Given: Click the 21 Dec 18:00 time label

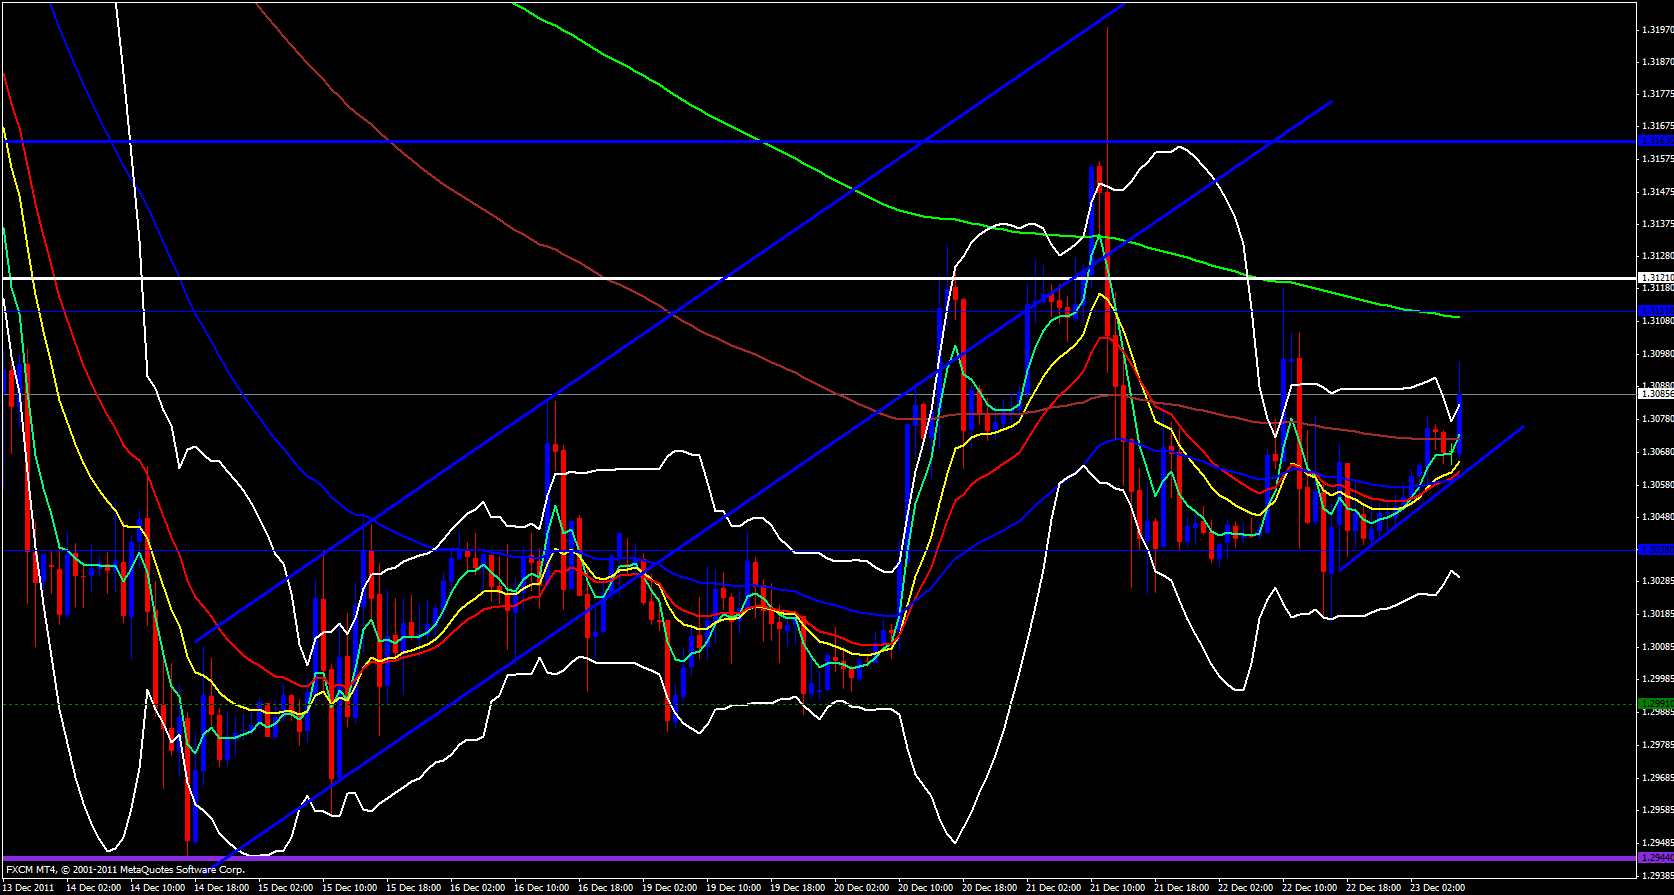Looking at the screenshot, I should 1181,887.
